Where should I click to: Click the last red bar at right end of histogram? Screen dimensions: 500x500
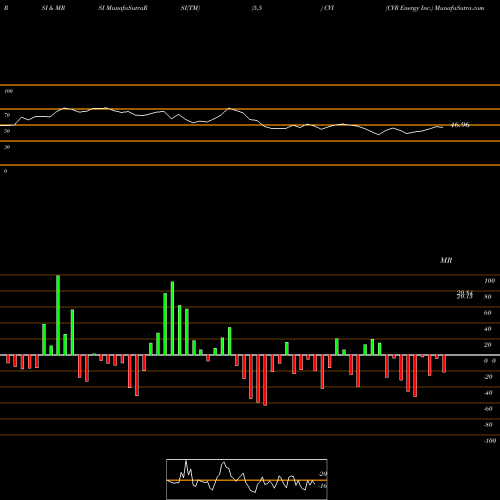tap(444, 364)
